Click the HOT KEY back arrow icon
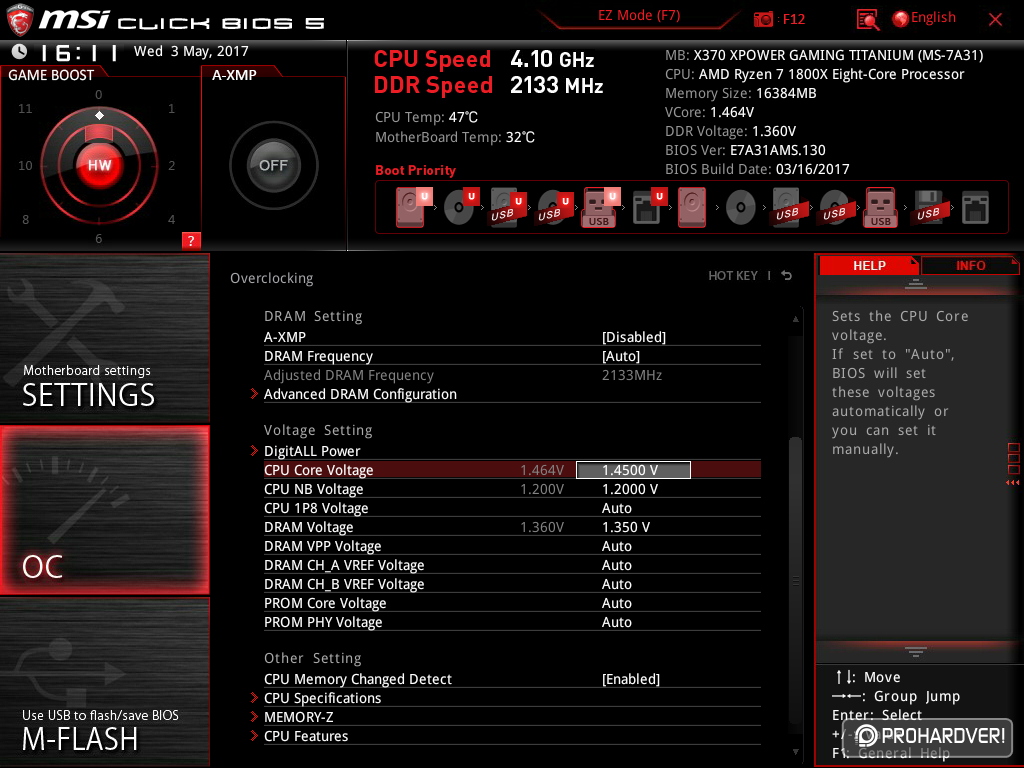The image size is (1024, 768). 787,276
